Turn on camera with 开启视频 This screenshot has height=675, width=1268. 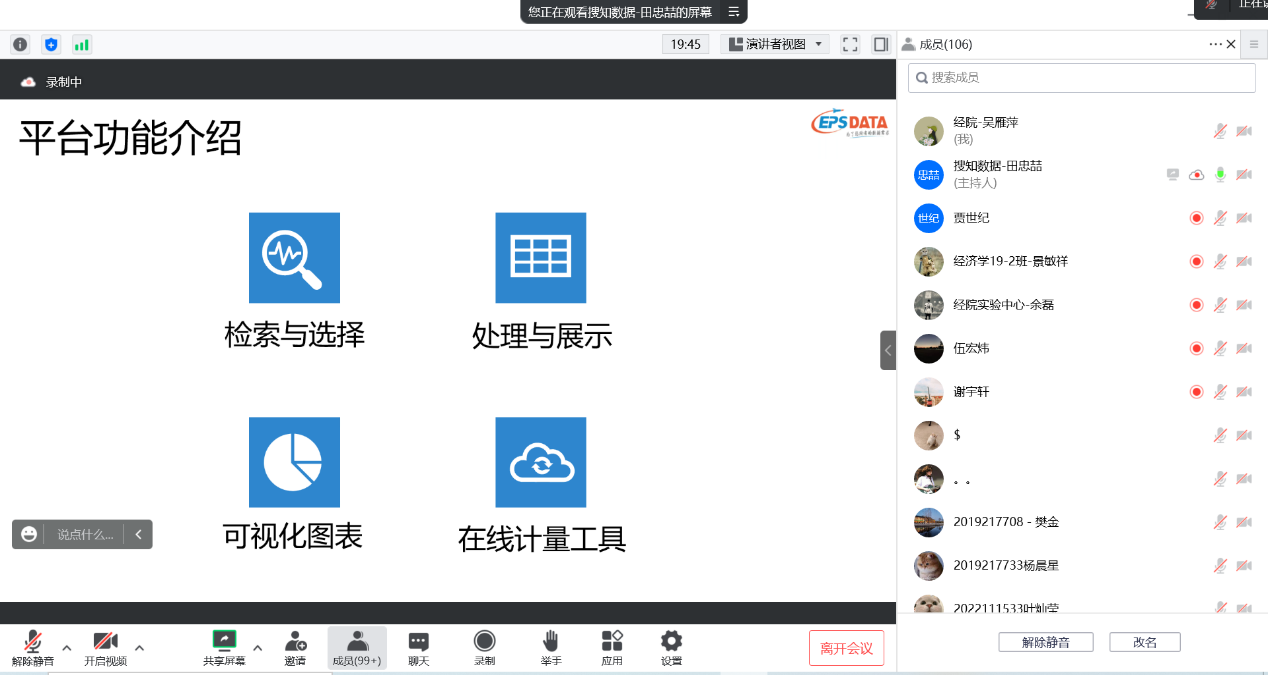click(105, 647)
